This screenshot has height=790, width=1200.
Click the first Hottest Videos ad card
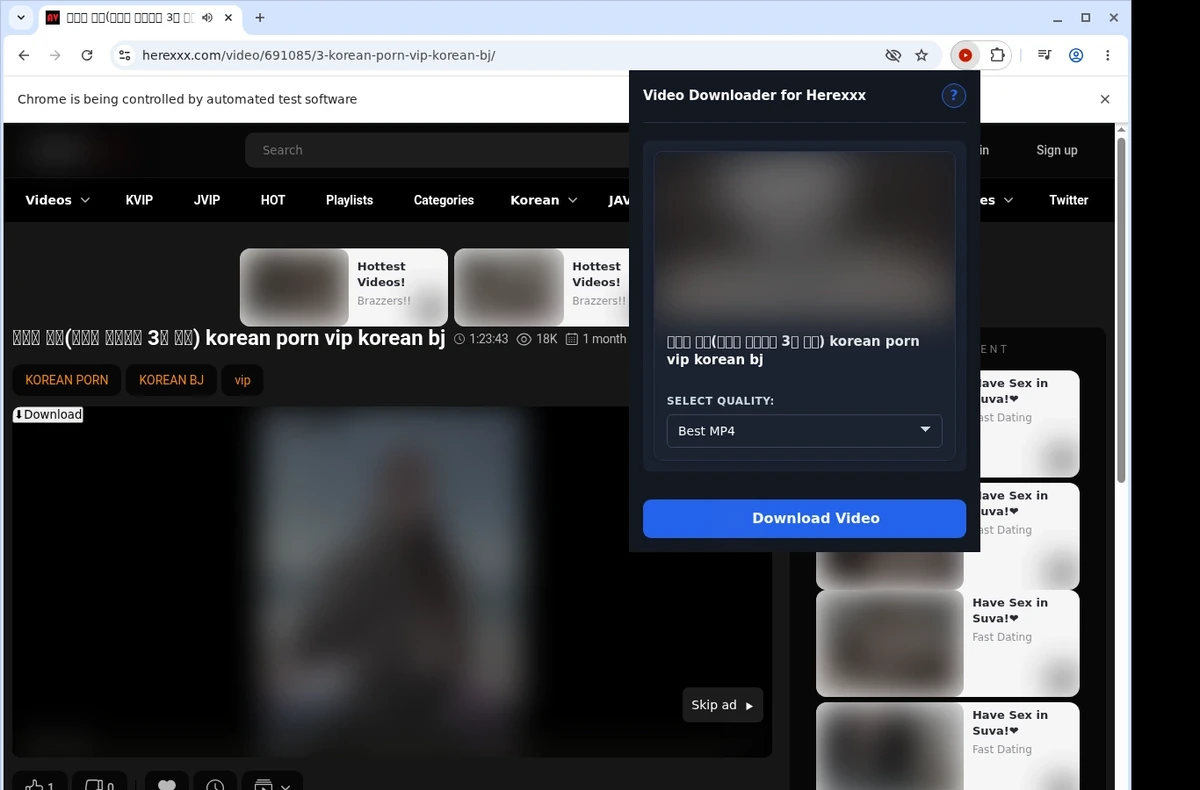(343, 287)
